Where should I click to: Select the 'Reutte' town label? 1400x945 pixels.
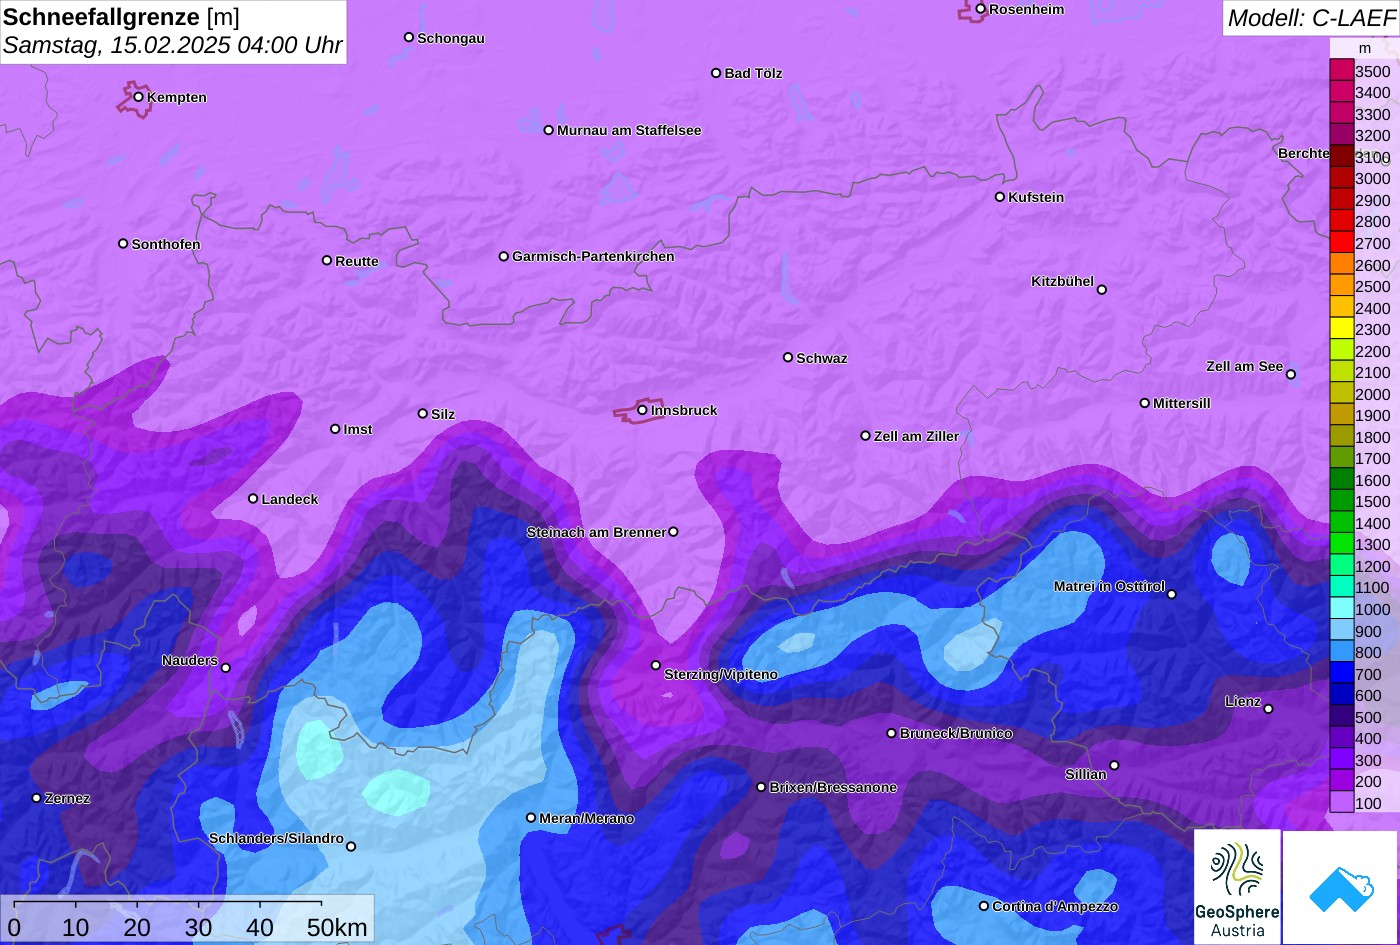tap(357, 261)
